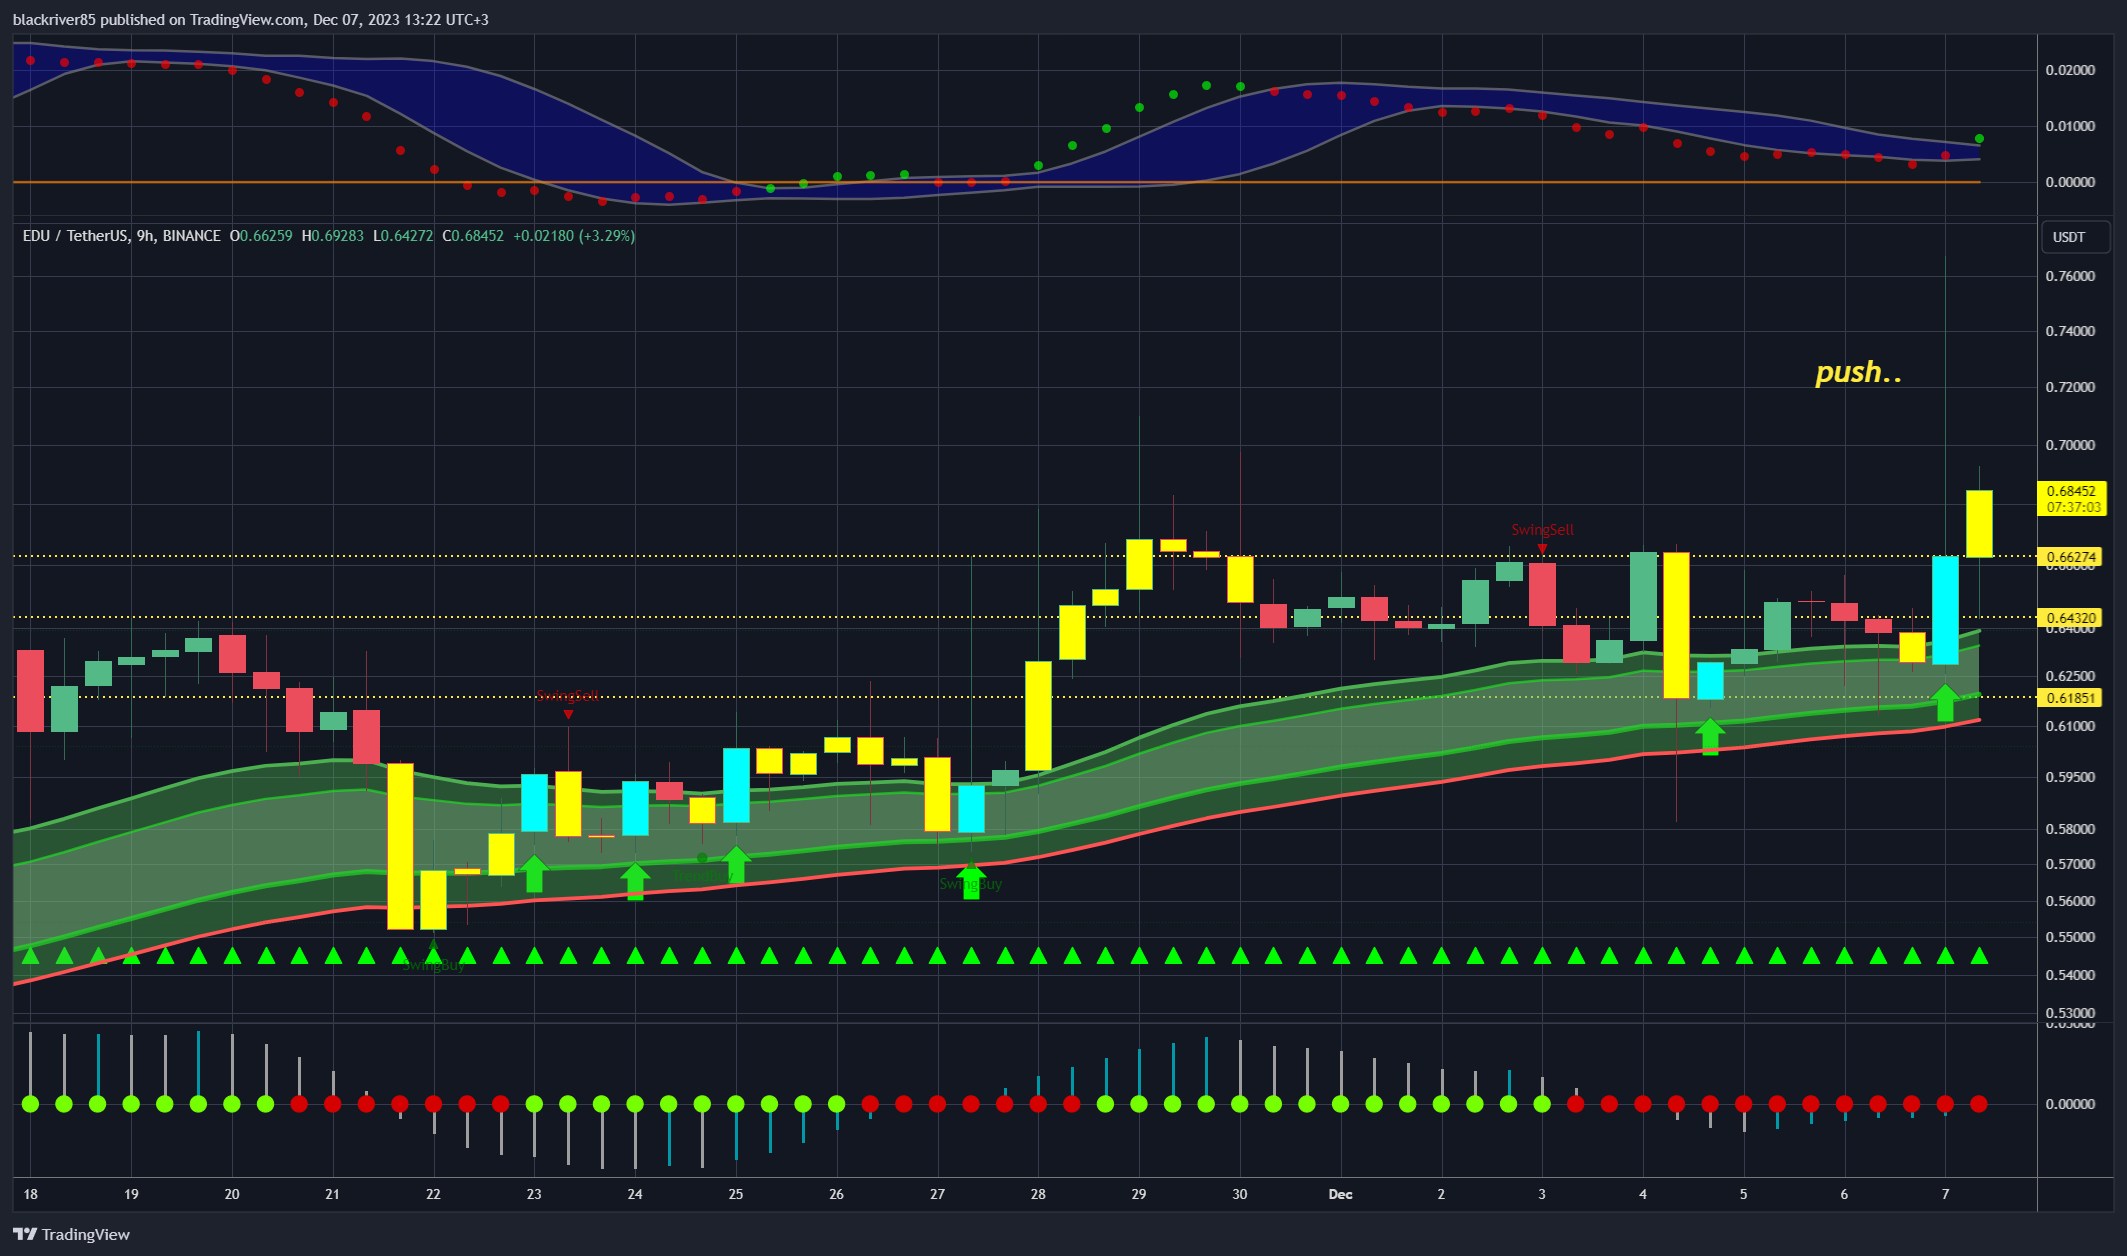This screenshot has width=2127, height=1256.
Task: Click the green buy arrow at Nov 24
Action: point(635,882)
